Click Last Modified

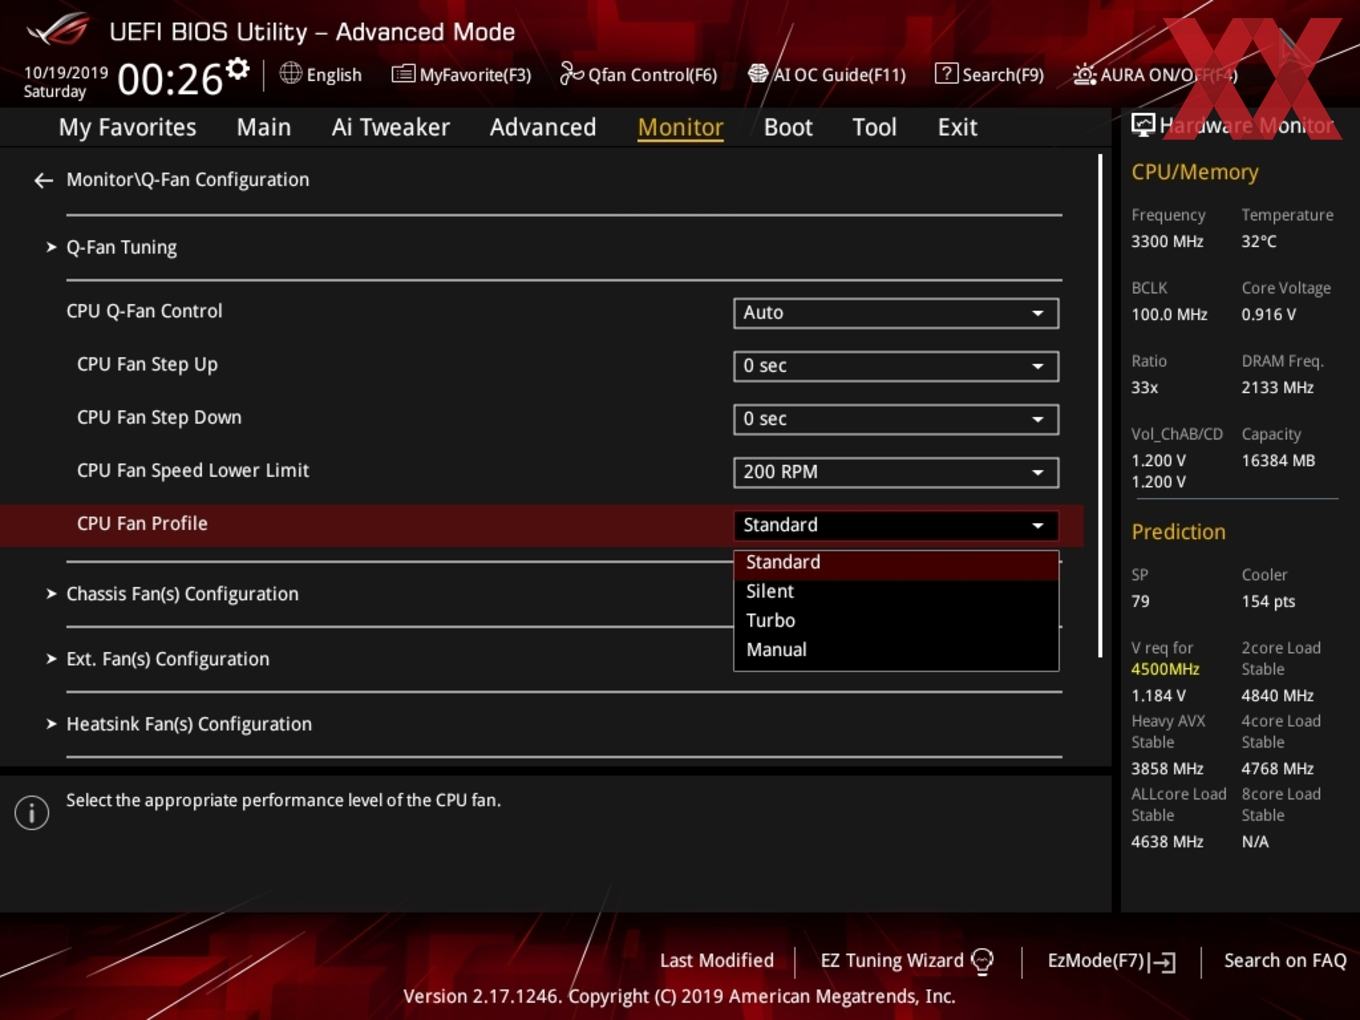(x=716, y=961)
